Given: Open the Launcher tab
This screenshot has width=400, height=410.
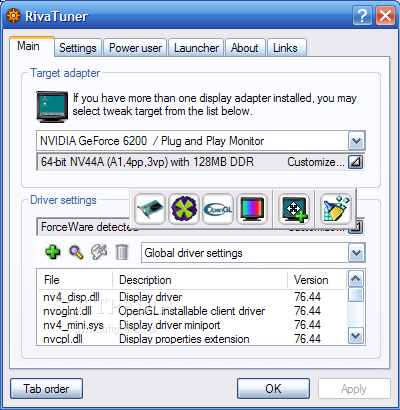Looking at the screenshot, I should point(196,48).
